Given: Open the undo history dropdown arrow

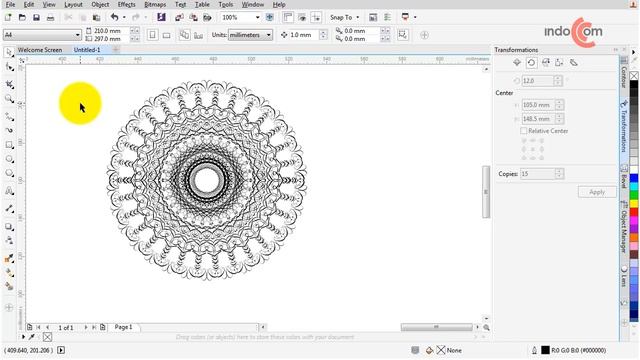Looking at the screenshot, I should click(x=124, y=17).
